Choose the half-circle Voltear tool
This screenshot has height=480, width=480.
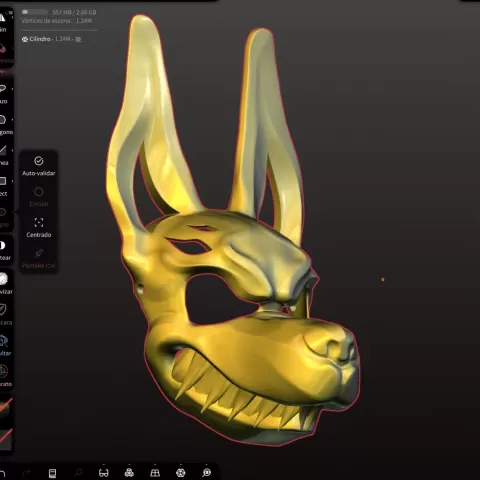4,250
